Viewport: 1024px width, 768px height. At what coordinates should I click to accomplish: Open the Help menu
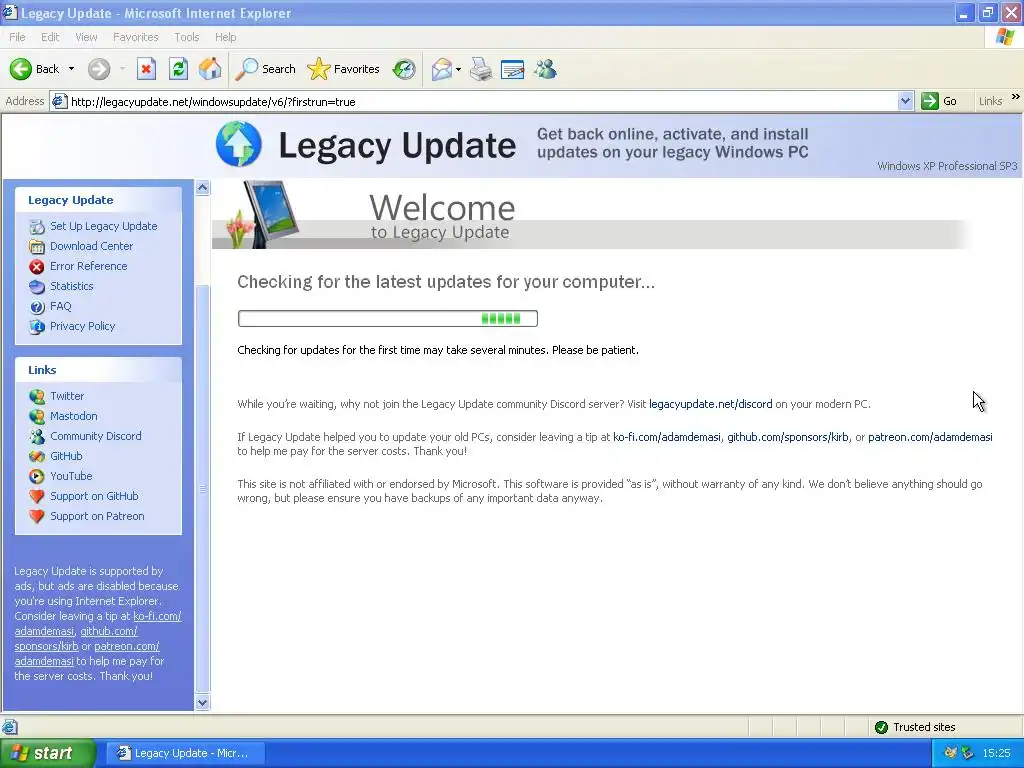pyautogui.click(x=225, y=37)
